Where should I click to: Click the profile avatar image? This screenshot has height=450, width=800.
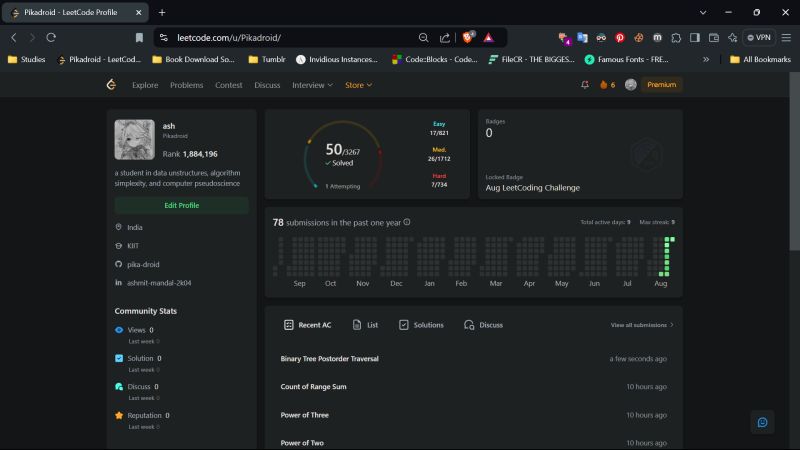(x=135, y=140)
